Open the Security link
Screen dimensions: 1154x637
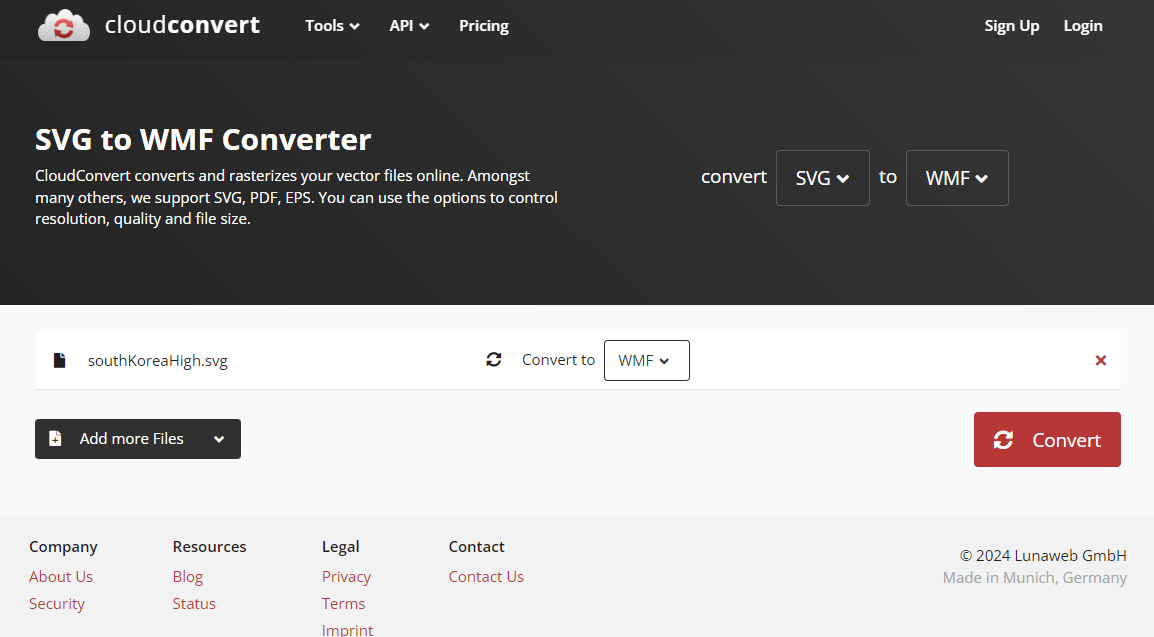tap(57, 603)
